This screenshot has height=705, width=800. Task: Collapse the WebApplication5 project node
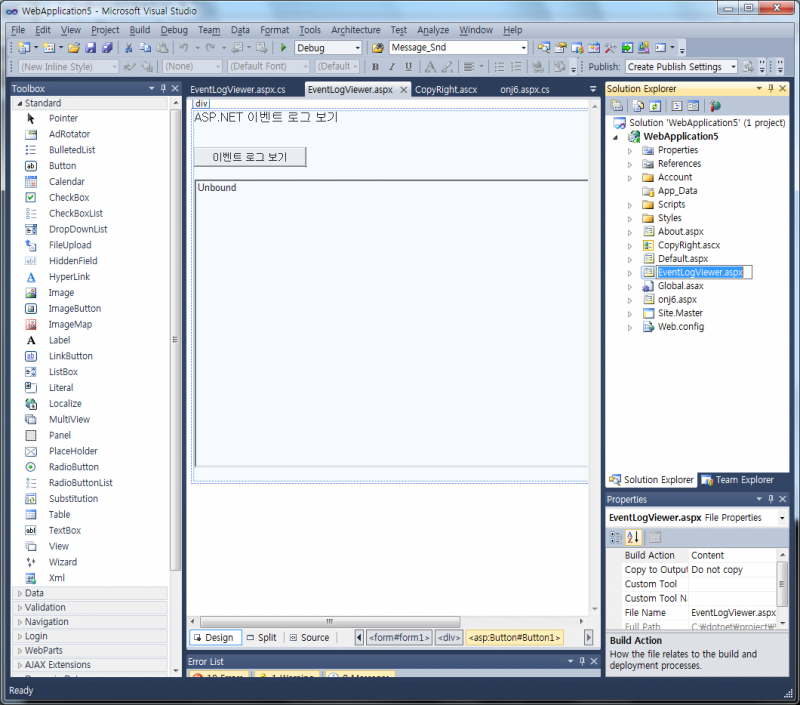[x=616, y=137]
